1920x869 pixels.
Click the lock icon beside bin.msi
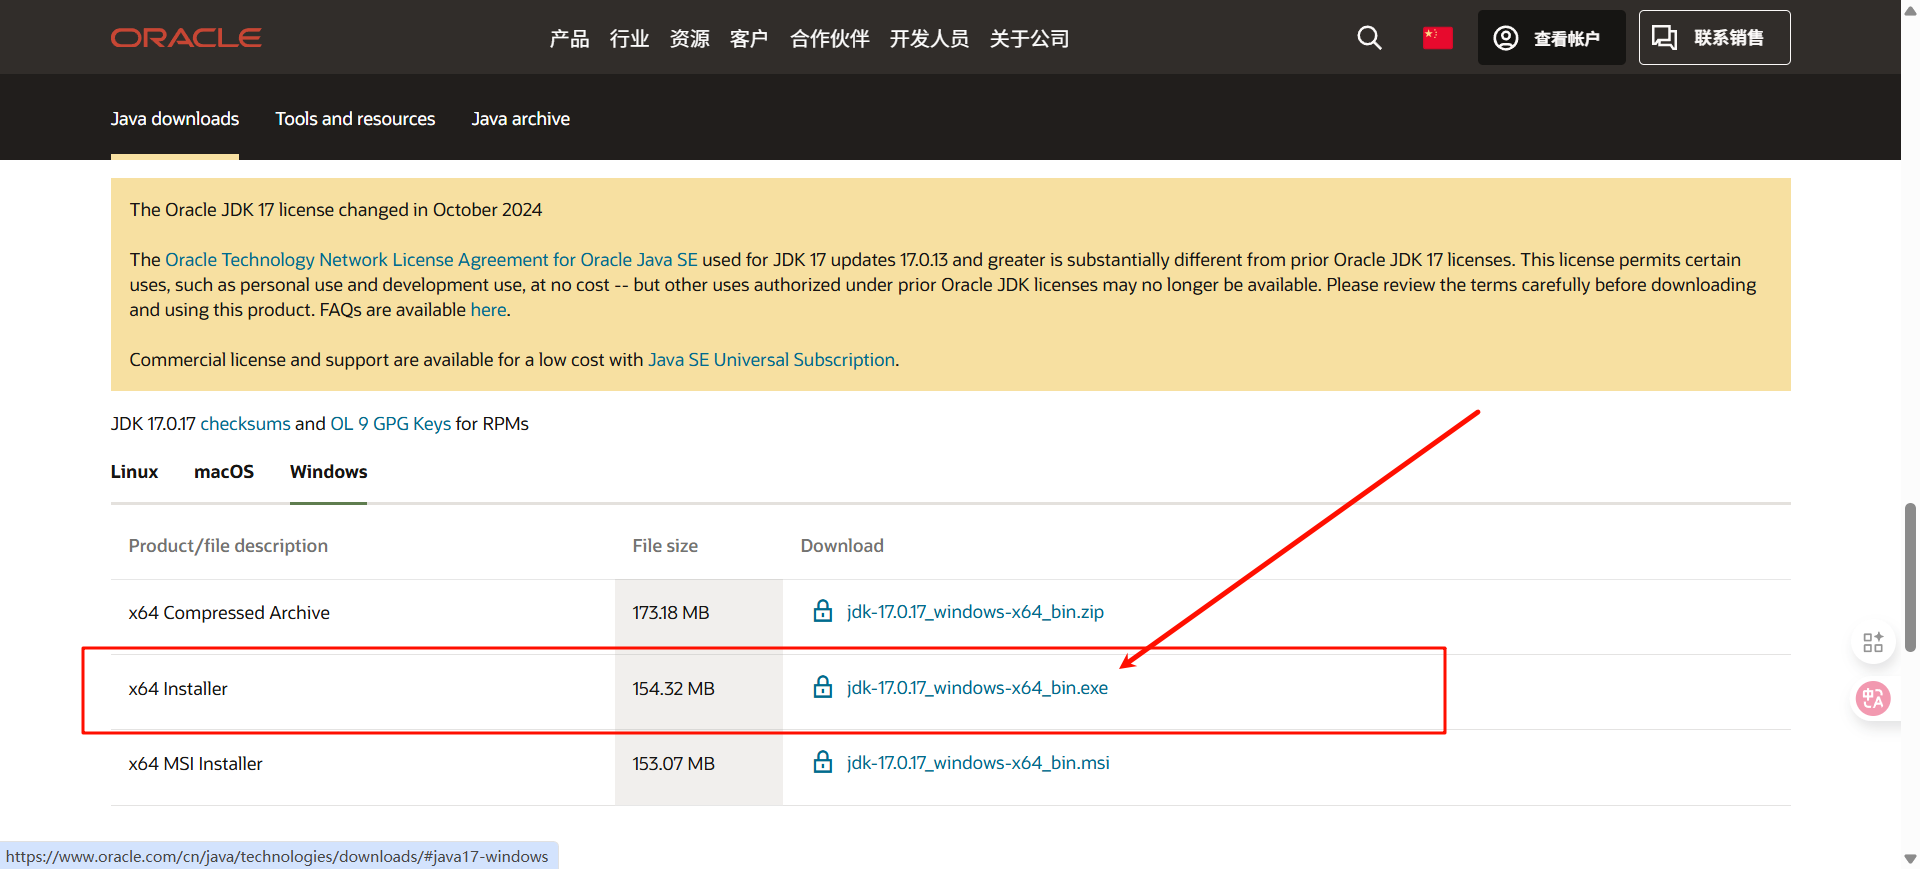click(x=823, y=762)
